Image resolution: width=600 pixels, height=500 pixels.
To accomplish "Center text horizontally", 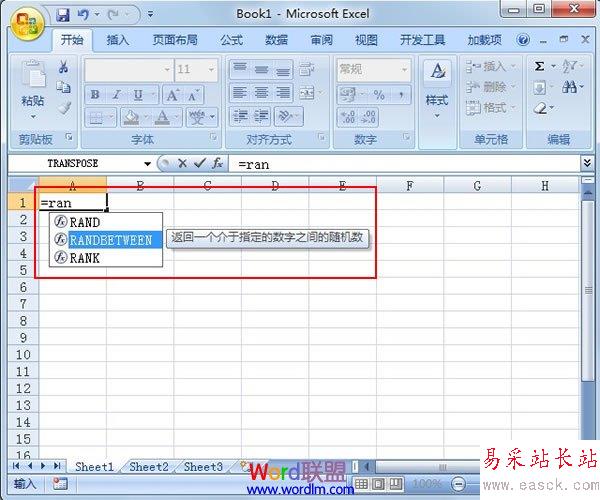I will coord(262,93).
